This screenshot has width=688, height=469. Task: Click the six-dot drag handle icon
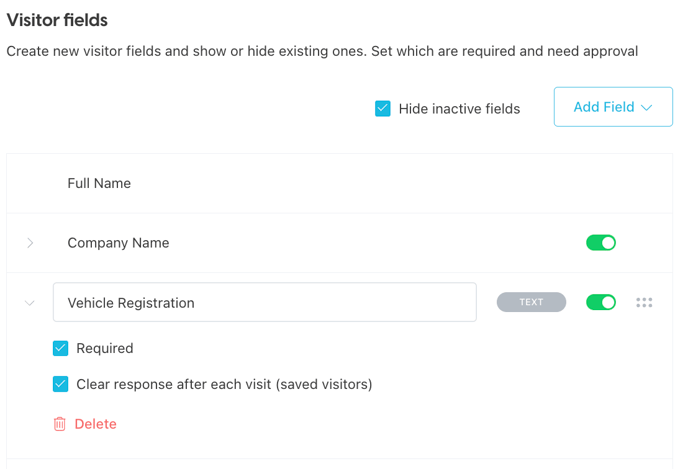point(644,302)
